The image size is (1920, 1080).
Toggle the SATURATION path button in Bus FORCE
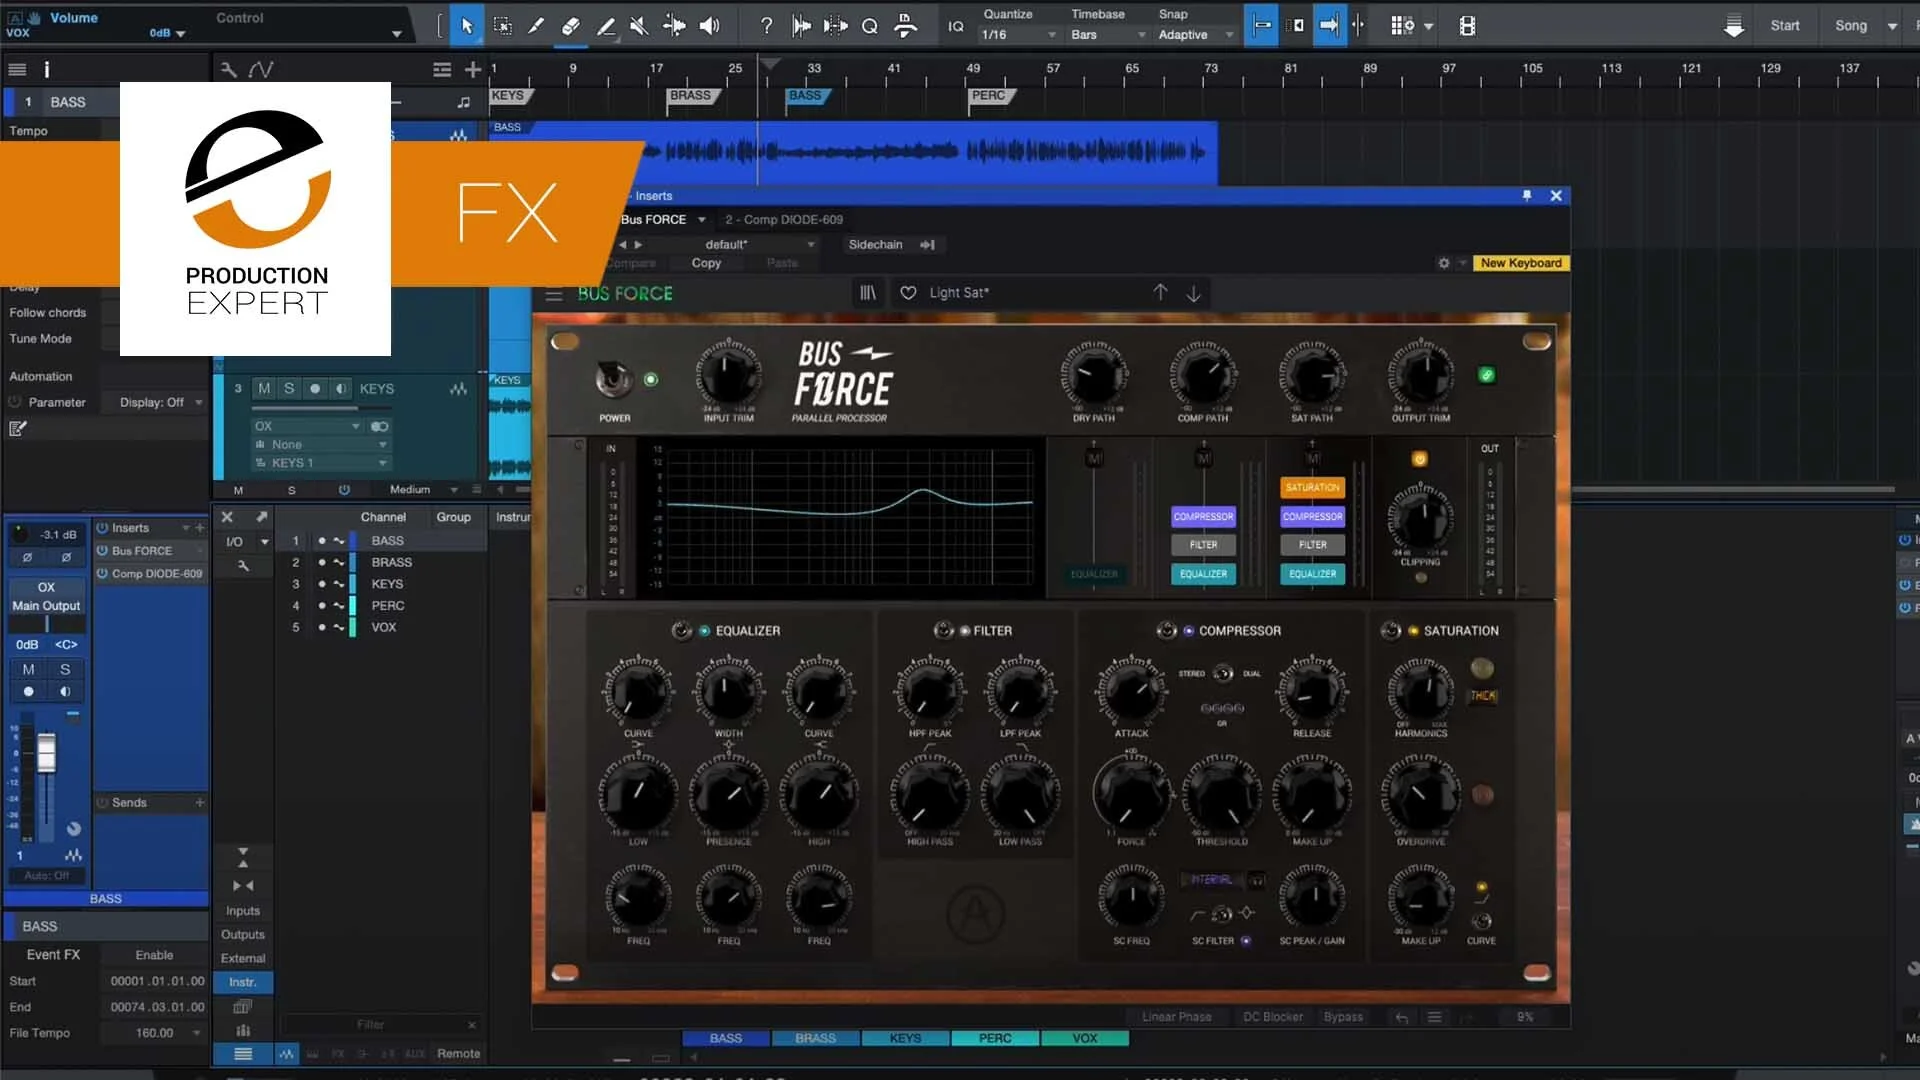tap(1312, 487)
